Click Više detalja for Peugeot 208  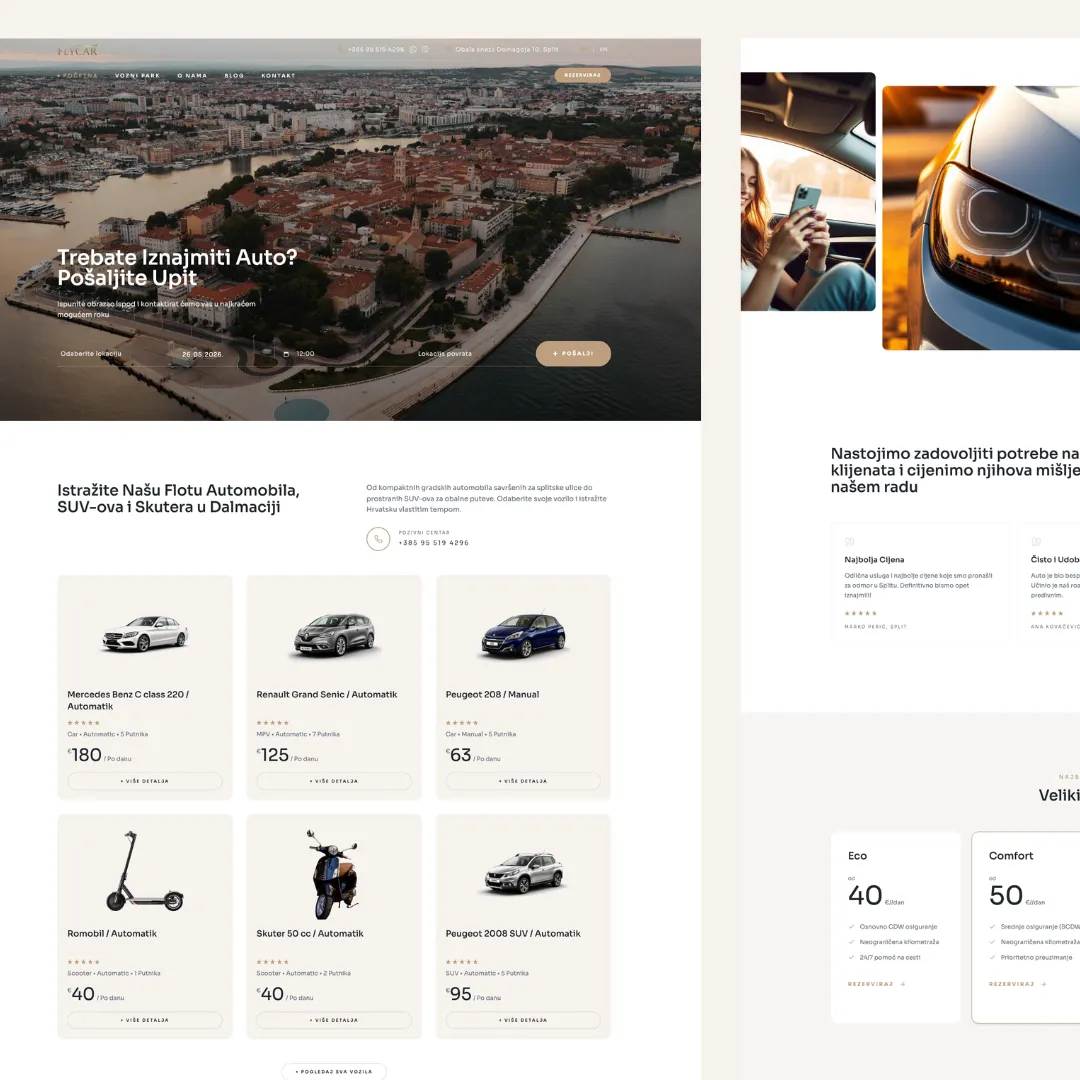point(523,781)
